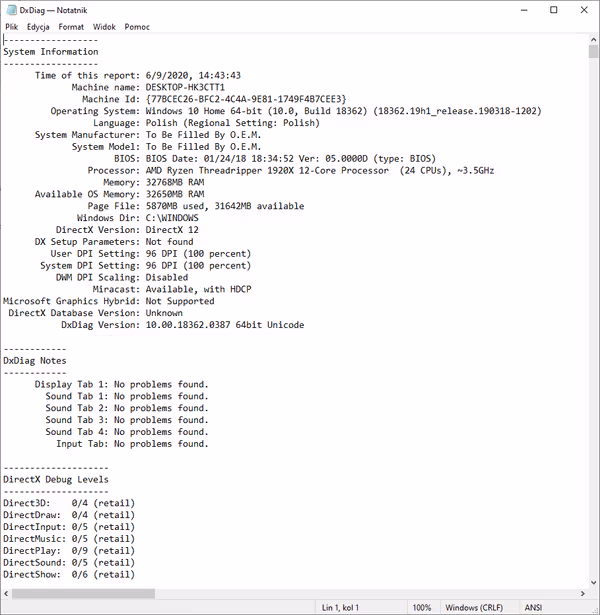Click the System DPI Setting value
The image size is (600, 615).
tap(198, 266)
